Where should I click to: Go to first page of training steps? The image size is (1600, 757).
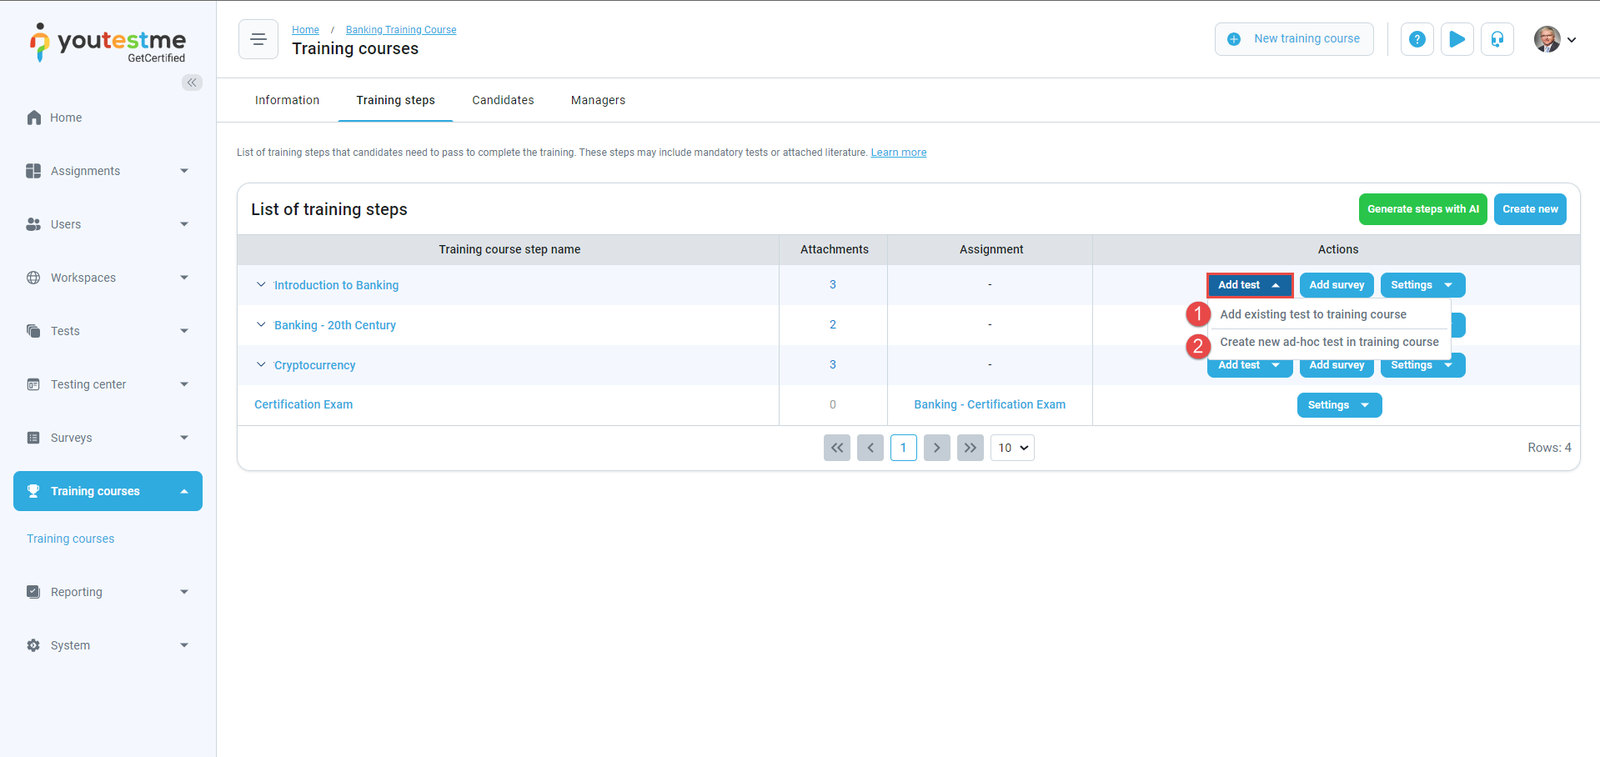pyautogui.click(x=837, y=448)
